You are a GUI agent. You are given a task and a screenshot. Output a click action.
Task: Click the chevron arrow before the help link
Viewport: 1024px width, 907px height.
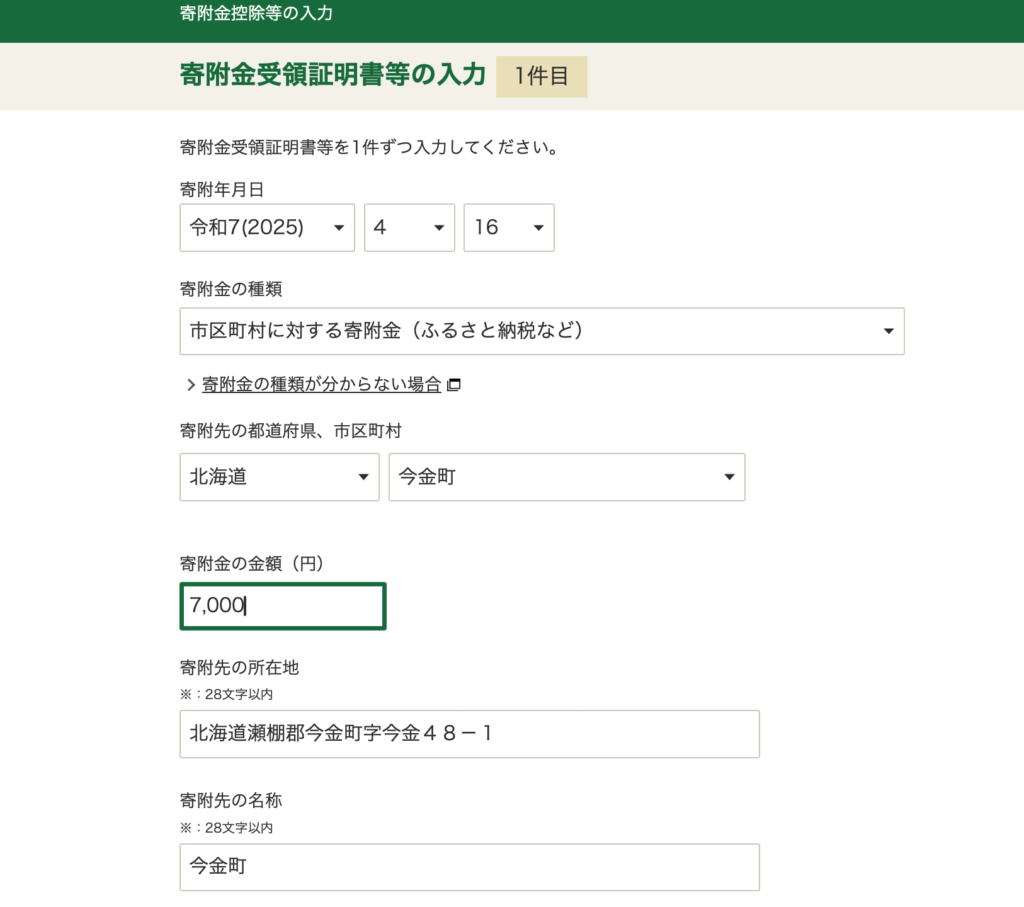(190, 385)
